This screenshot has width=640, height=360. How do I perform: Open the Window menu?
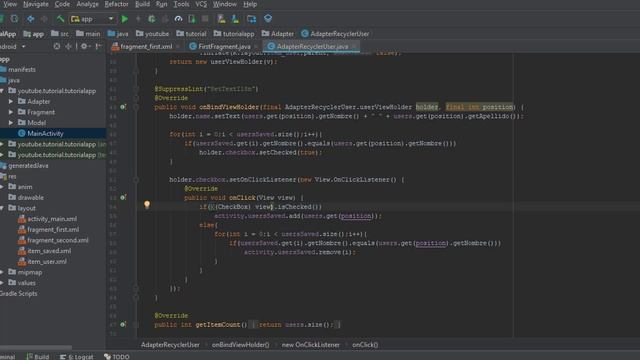[224, 4]
